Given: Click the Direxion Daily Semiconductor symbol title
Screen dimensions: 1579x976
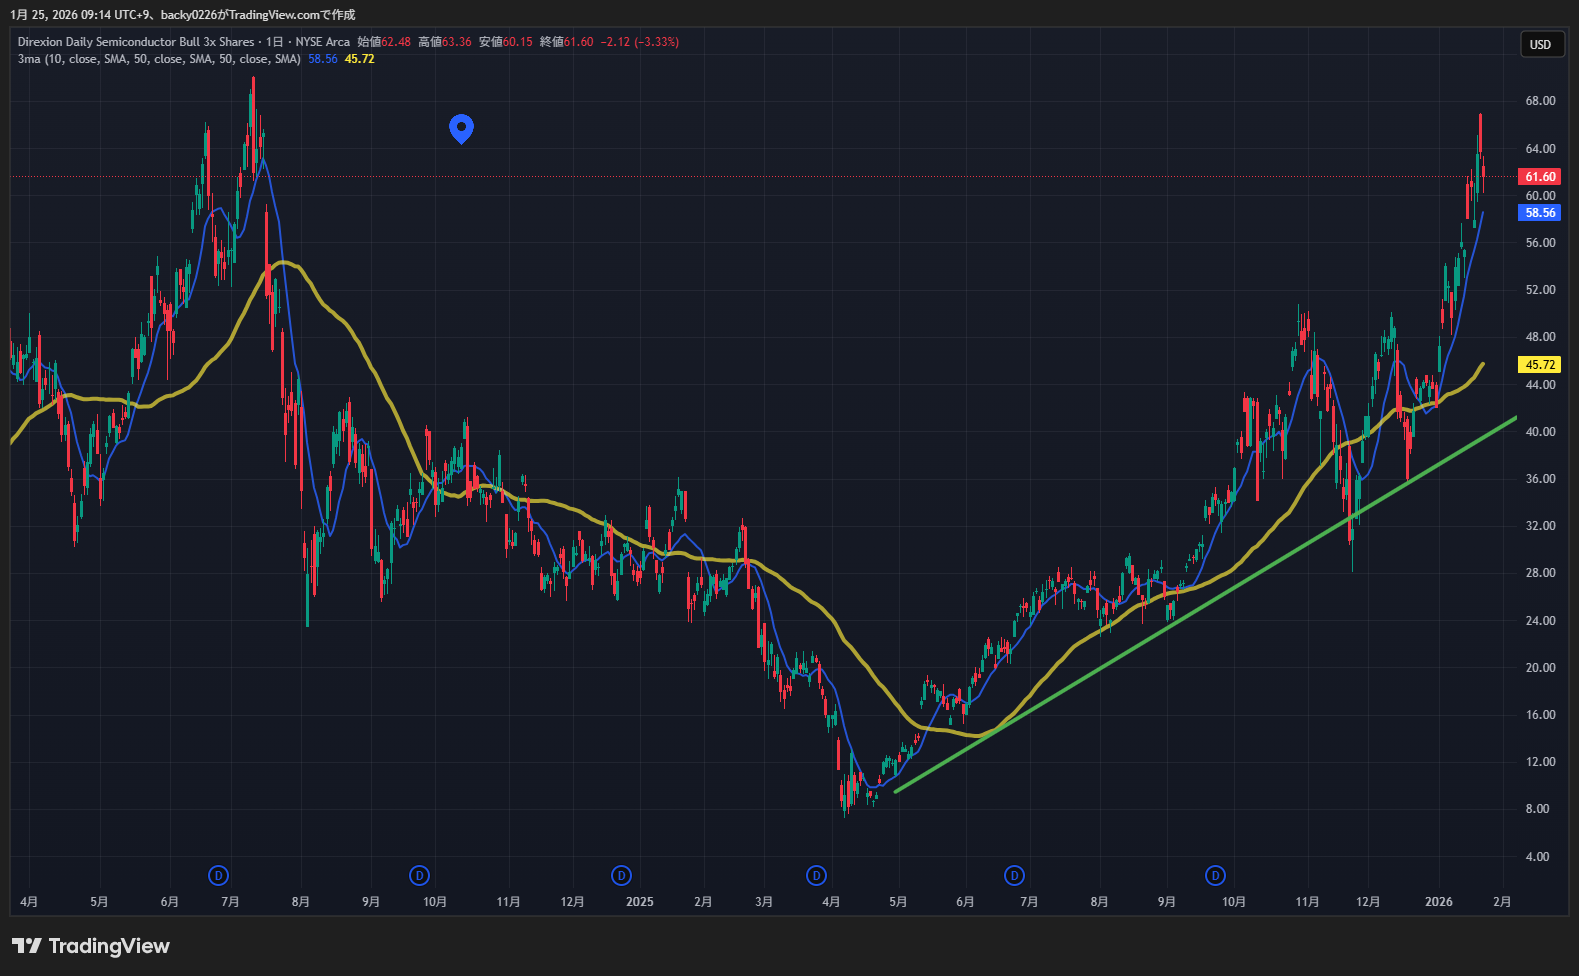Looking at the screenshot, I should coord(135,42).
